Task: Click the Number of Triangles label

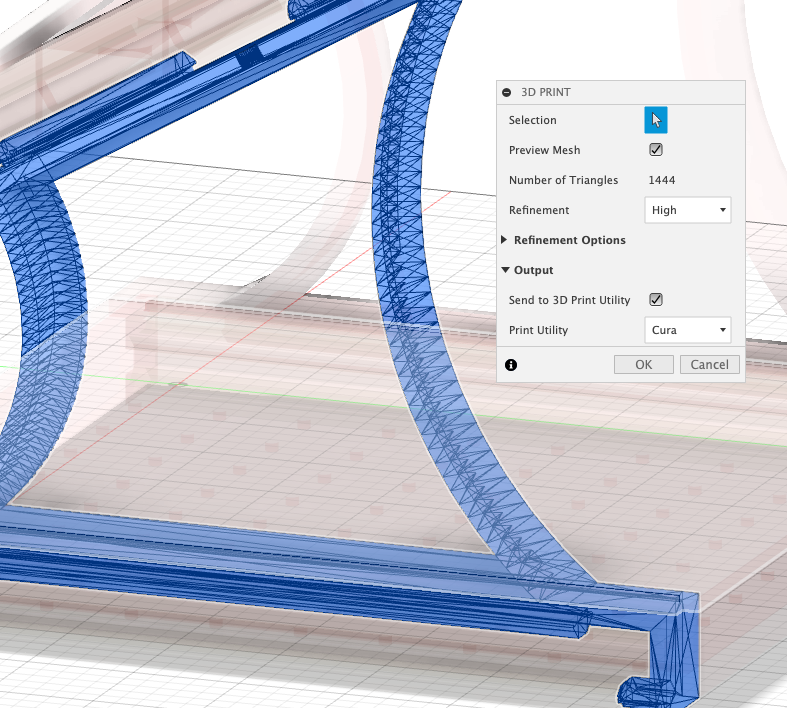Action: click(x=563, y=180)
